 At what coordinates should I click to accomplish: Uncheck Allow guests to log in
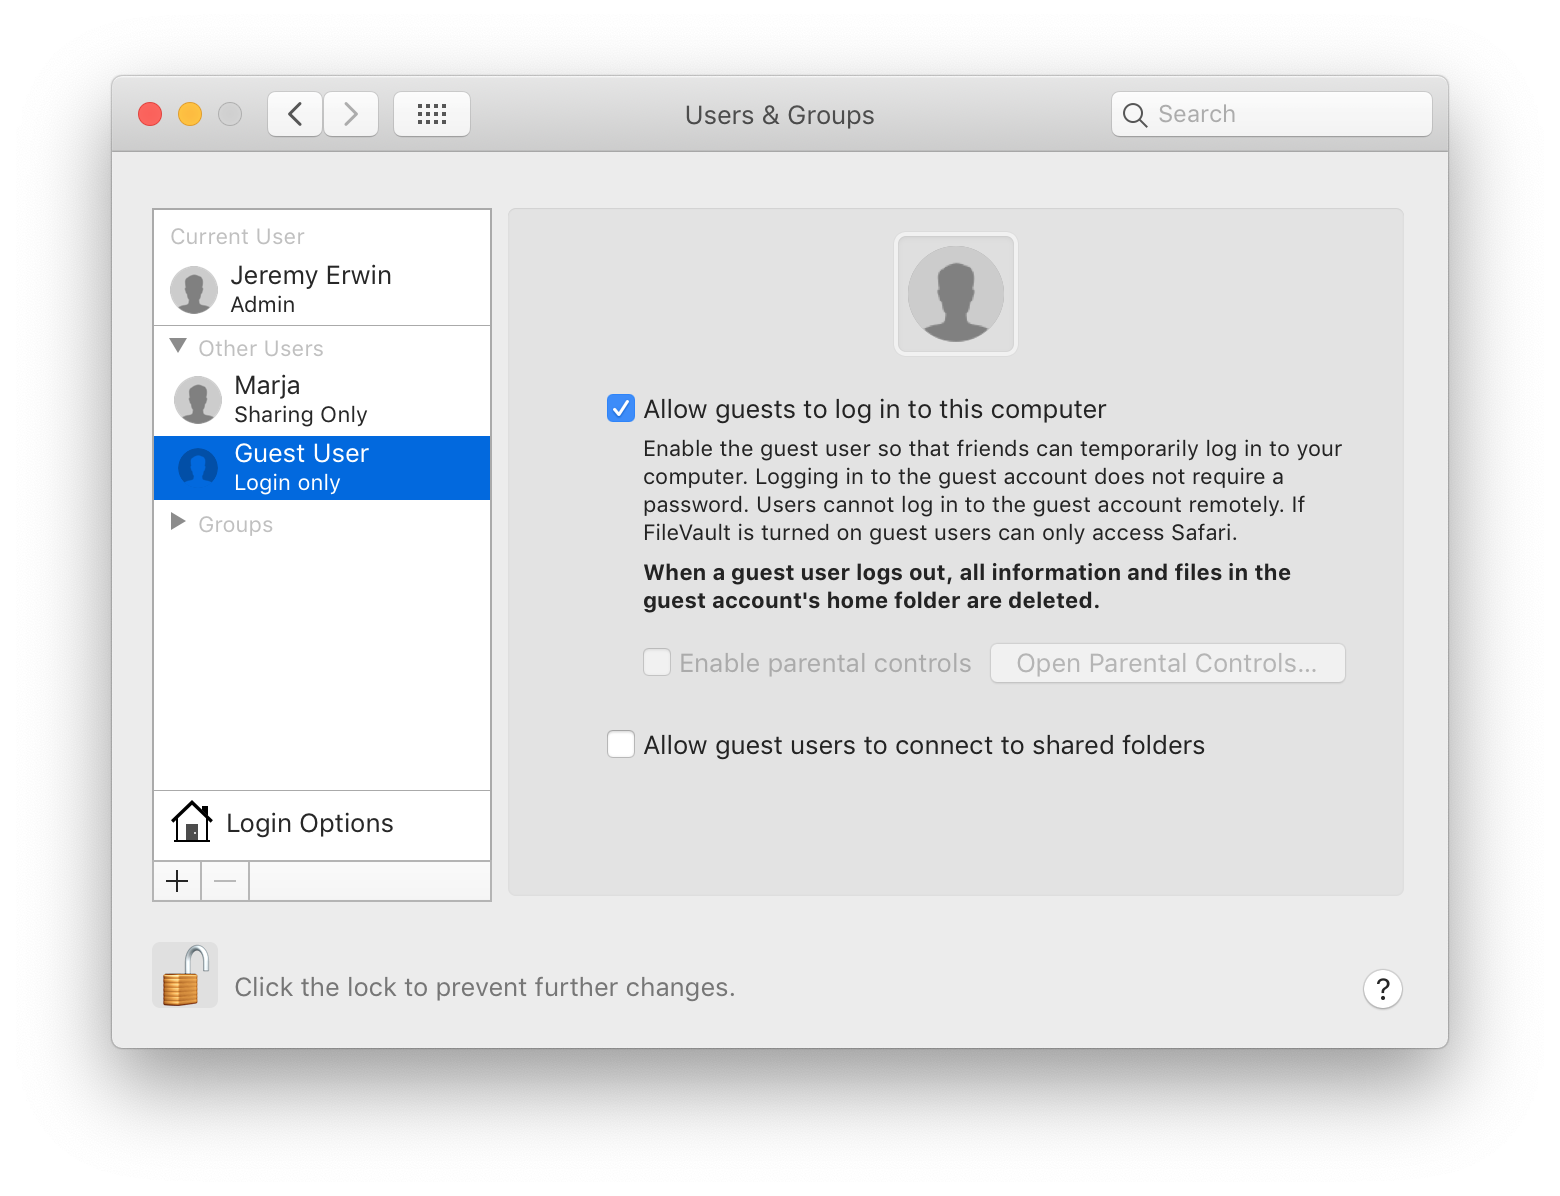click(x=621, y=408)
